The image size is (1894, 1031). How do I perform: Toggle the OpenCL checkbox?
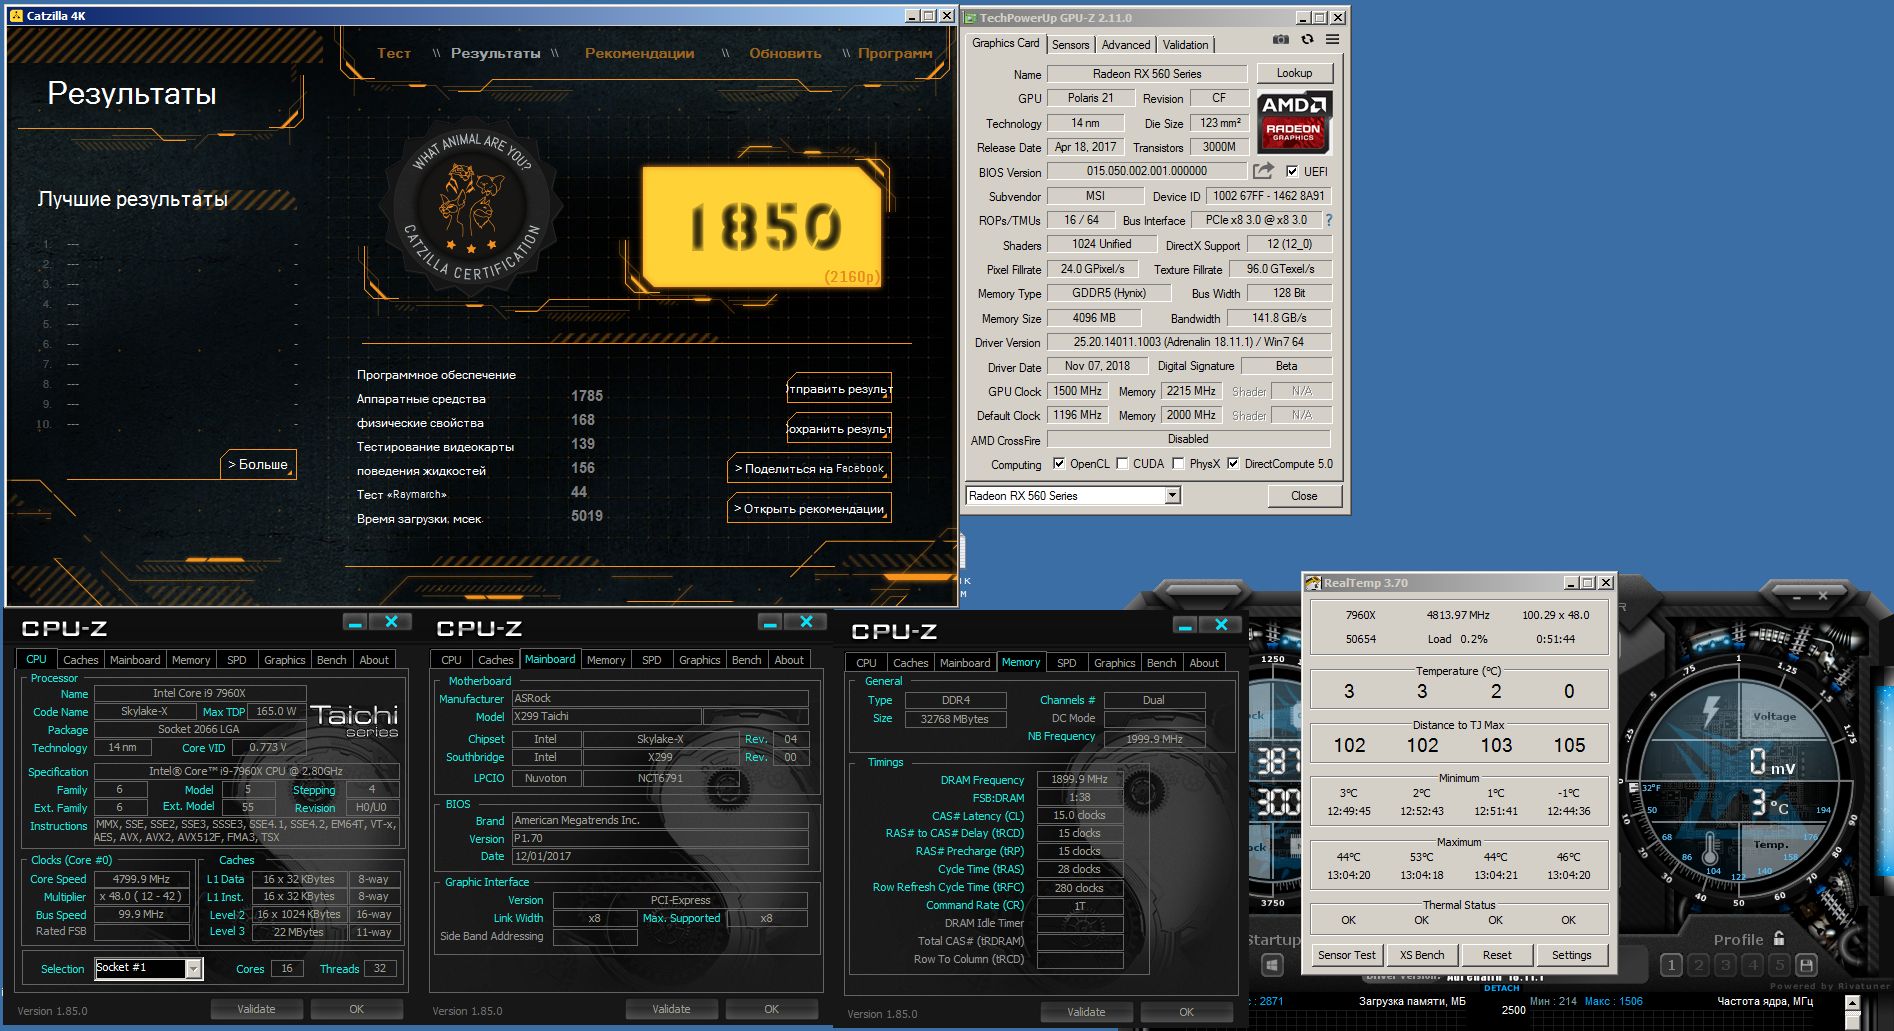coord(1059,463)
